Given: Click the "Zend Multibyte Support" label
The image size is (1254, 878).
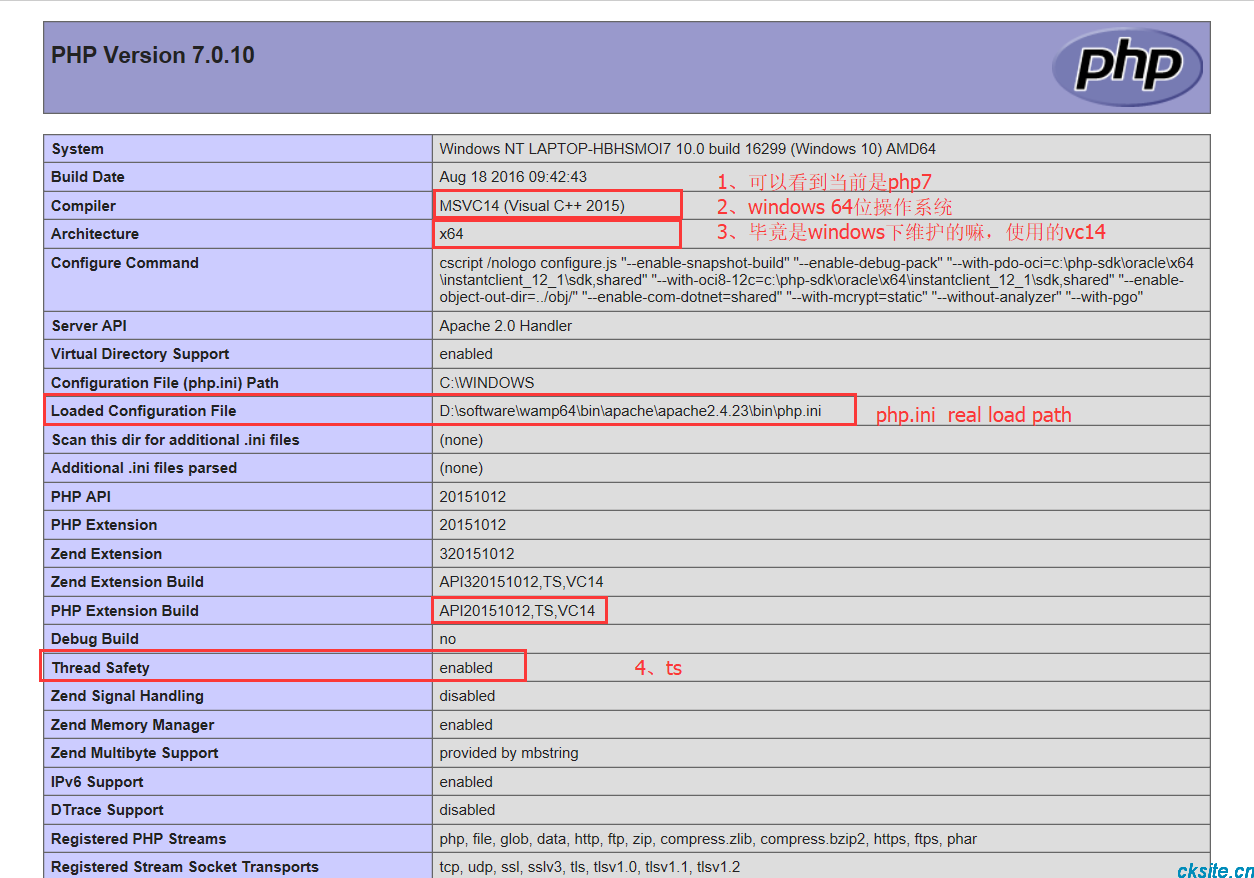Looking at the screenshot, I should [x=135, y=753].
